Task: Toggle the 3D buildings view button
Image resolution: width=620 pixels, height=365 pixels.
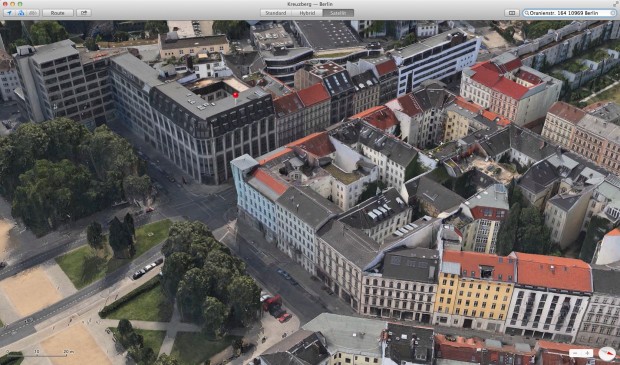Action: 21,13
